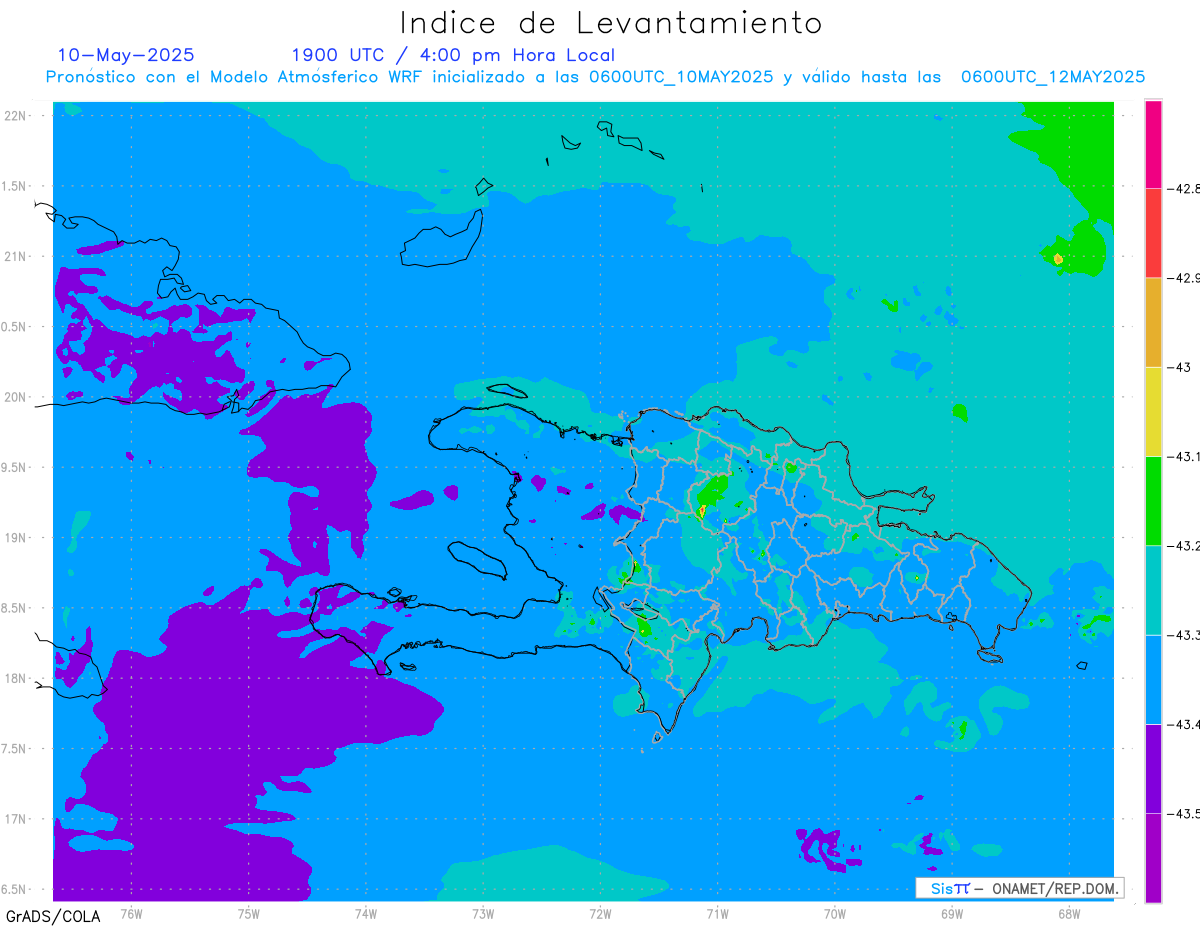Viewport: 1200px width, 927px height.
Task: Click the '-43' color bar value
Action: pos(1180,367)
